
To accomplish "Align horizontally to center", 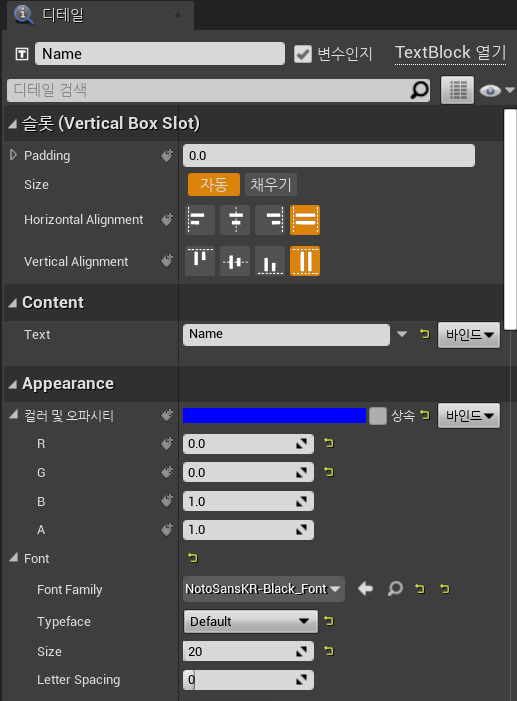I will [235, 220].
